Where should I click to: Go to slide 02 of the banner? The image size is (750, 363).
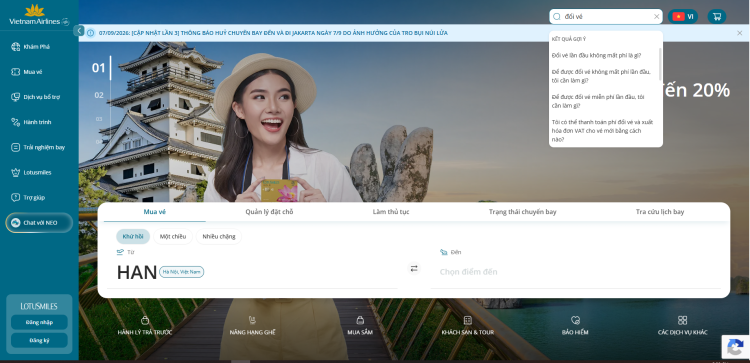coord(99,95)
